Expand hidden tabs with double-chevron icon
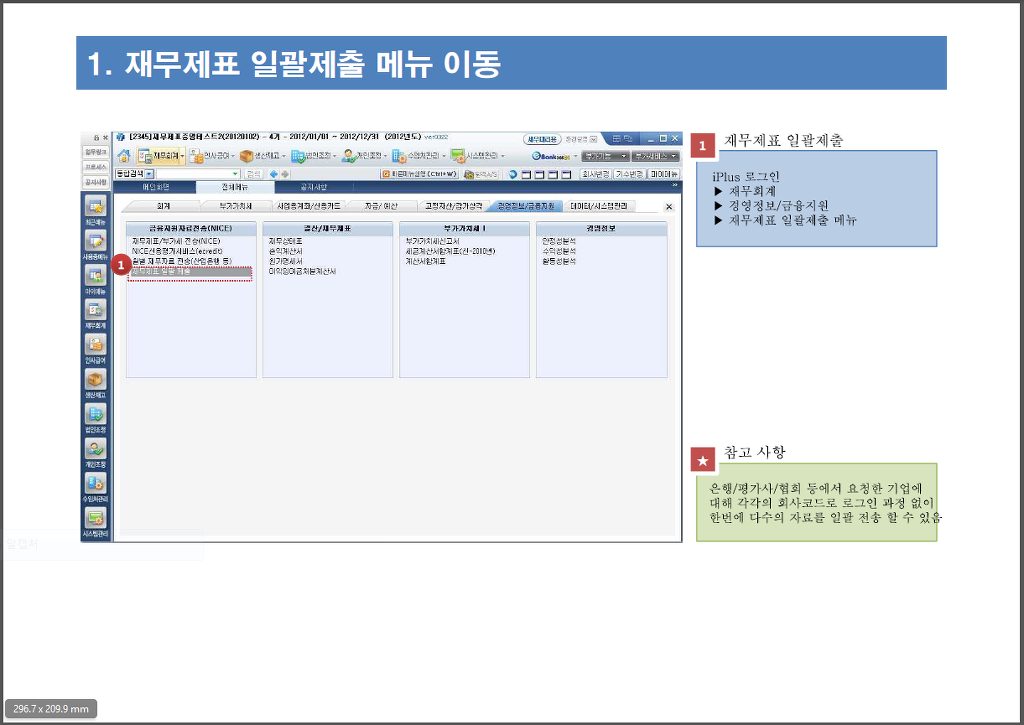Image resolution: width=1024 pixels, height=725 pixels. click(x=675, y=186)
